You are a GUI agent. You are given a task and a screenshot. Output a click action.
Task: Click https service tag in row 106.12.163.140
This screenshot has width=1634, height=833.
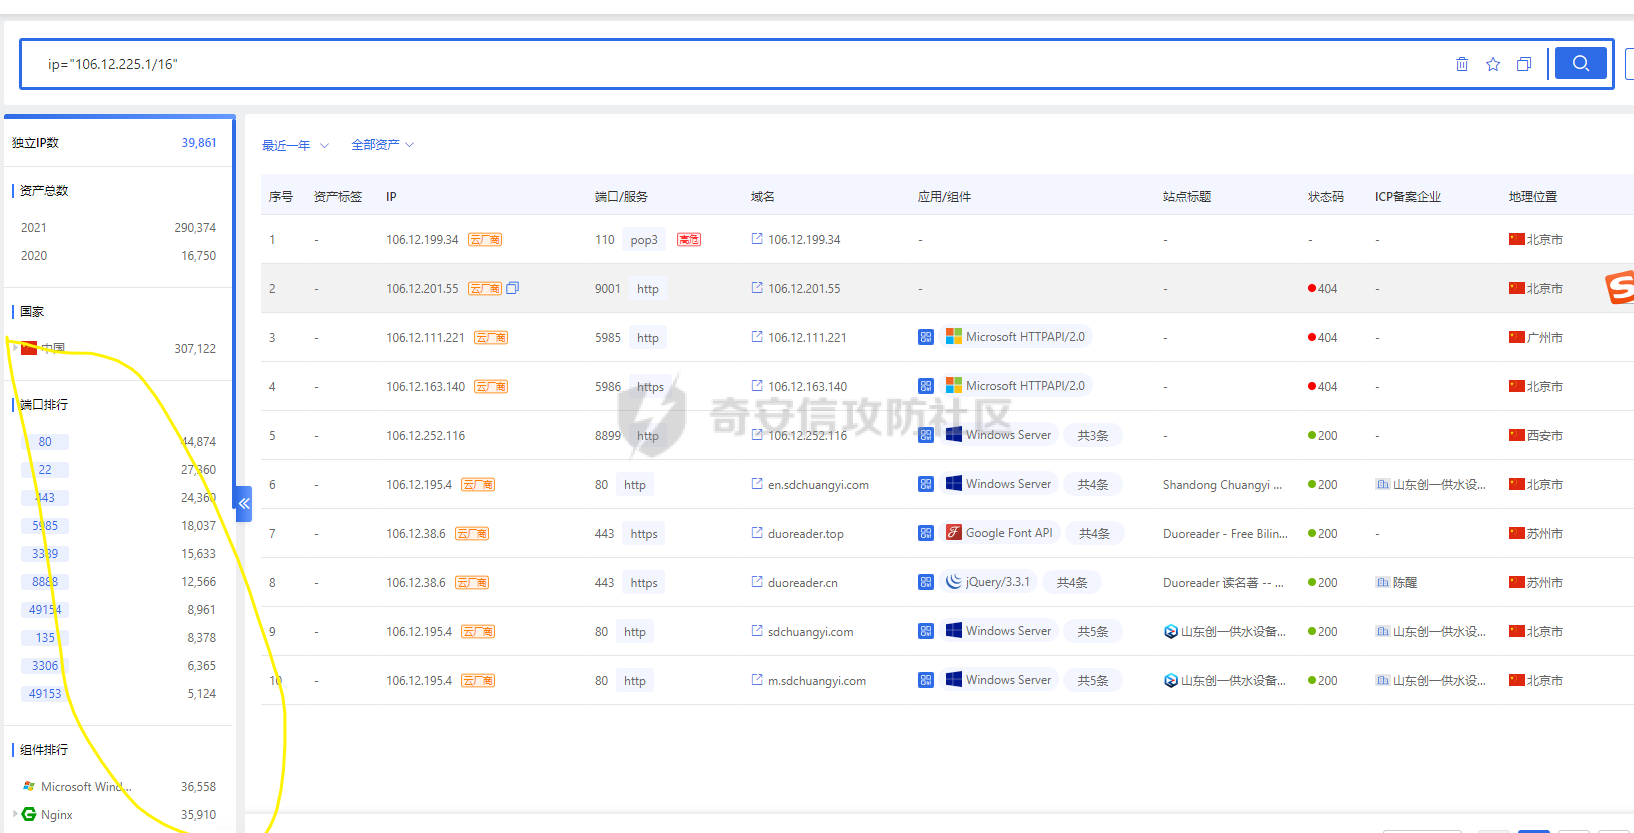point(651,387)
